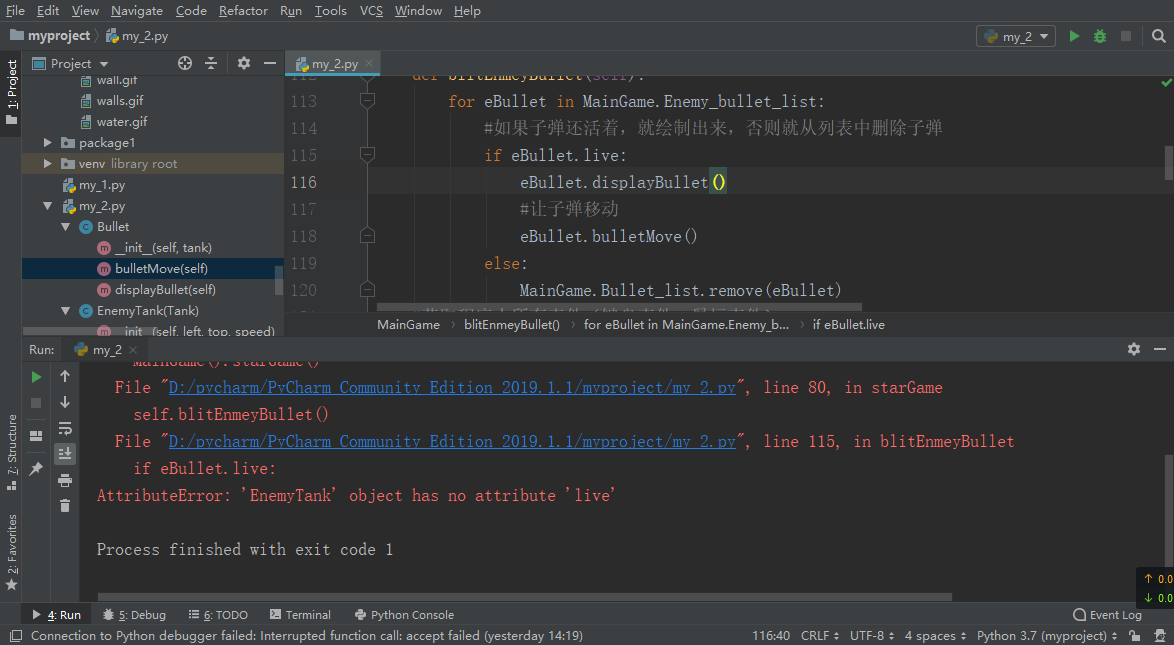Select walls.gif file

(120, 100)
